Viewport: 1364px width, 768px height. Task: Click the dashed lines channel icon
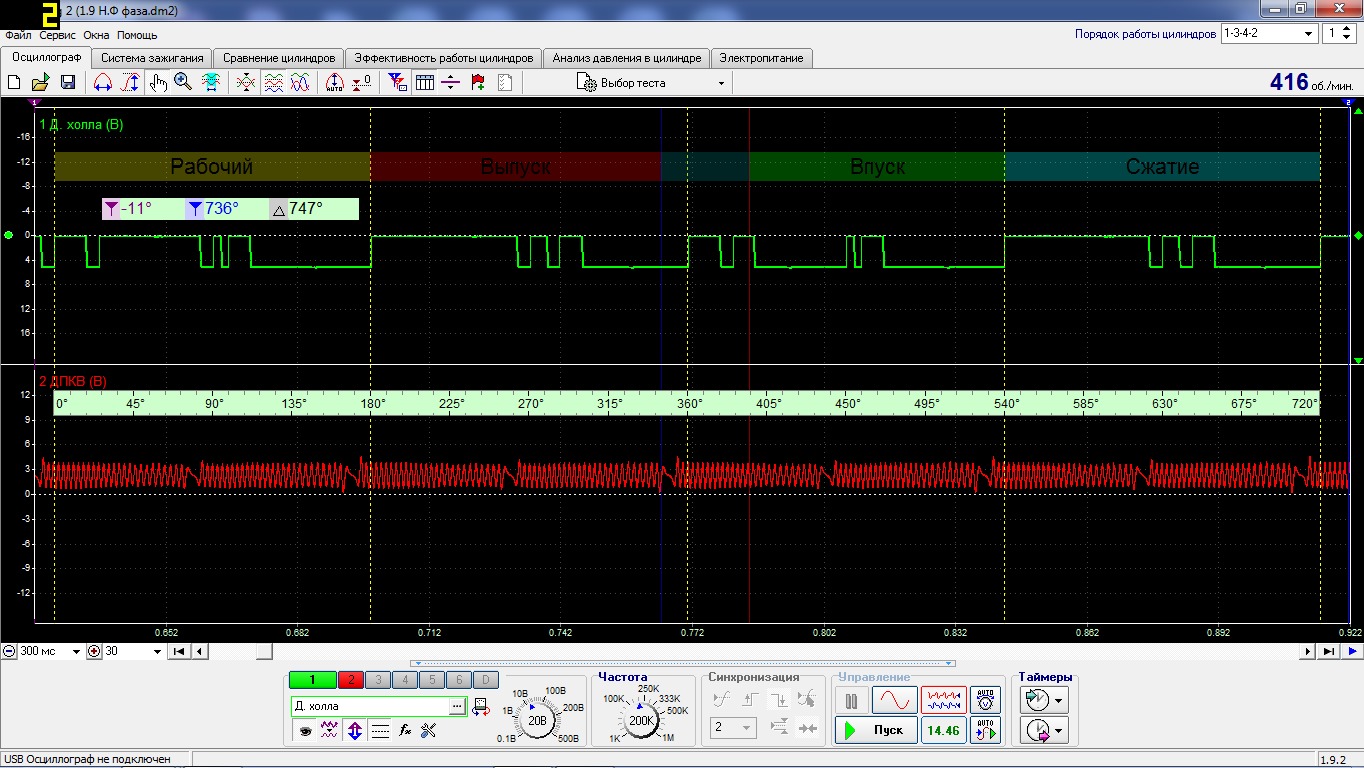point(380,731)
